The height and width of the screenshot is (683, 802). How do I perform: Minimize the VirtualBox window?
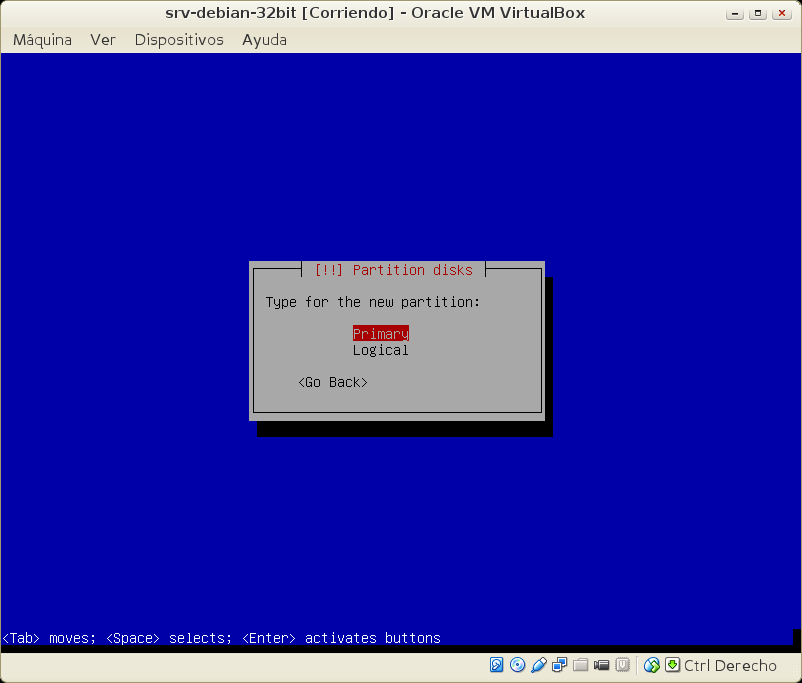(739, 13)
